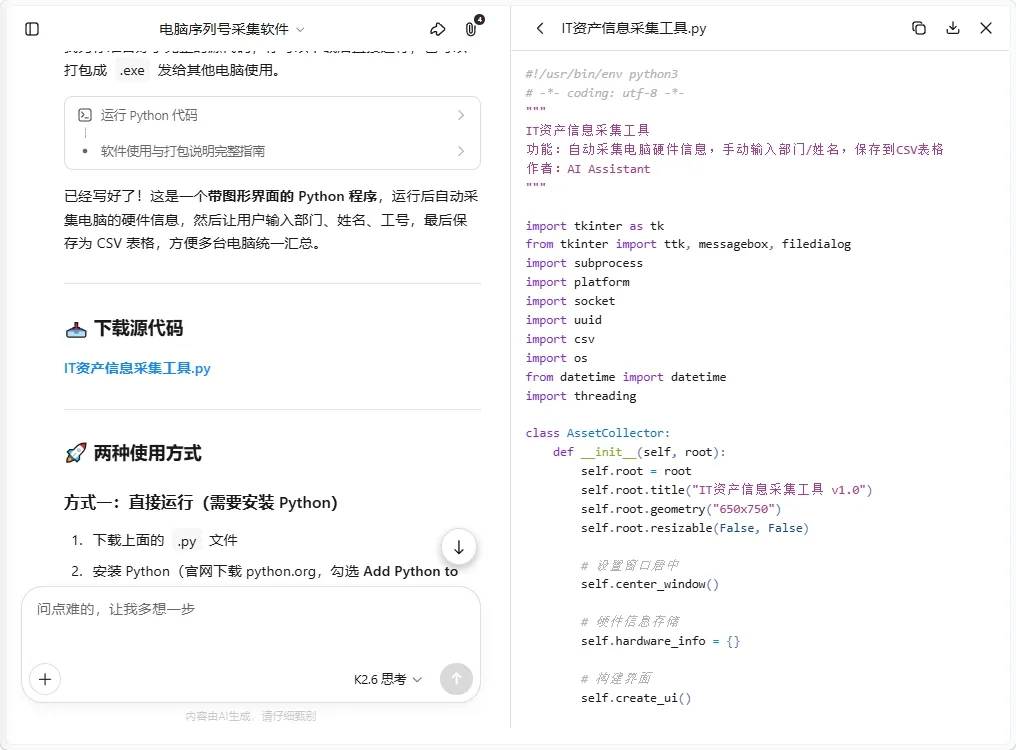The width and height of the screenshot is (1016, 750).
Task: Send the message with the arrow button
Action: 456,679
